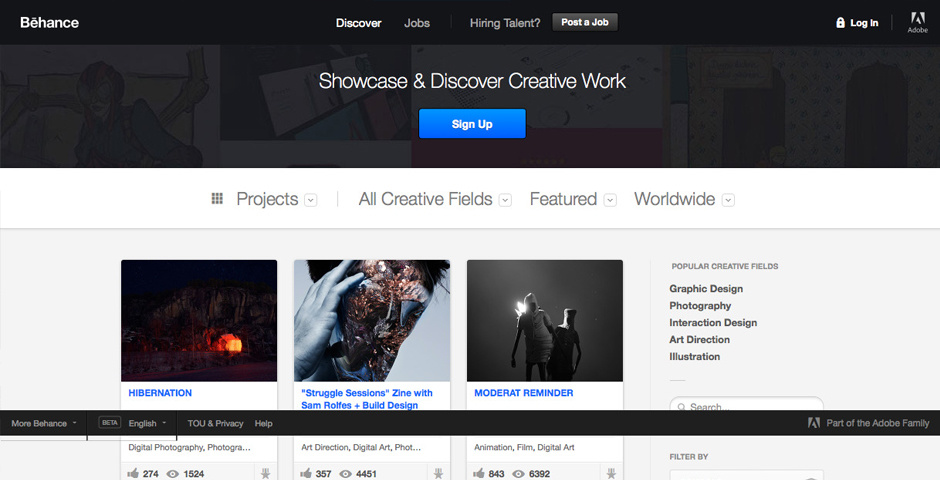The image size is (940, 480).
Task: Click the BETA badge in footer
Action: click(x=110, y=422)
